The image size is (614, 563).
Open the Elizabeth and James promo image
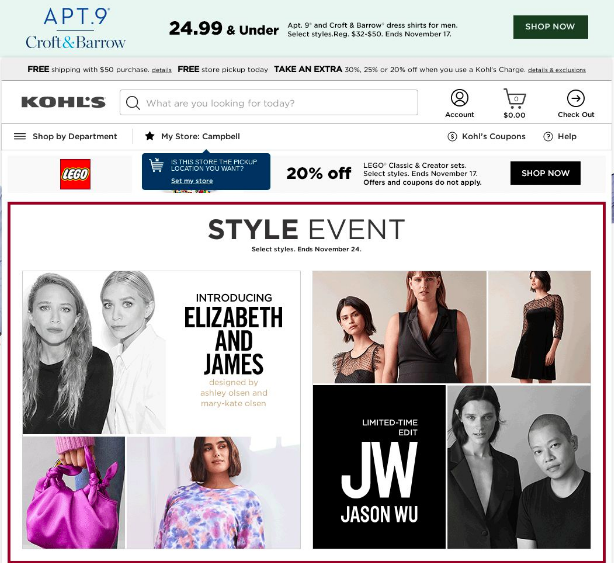tap(161, 352)
